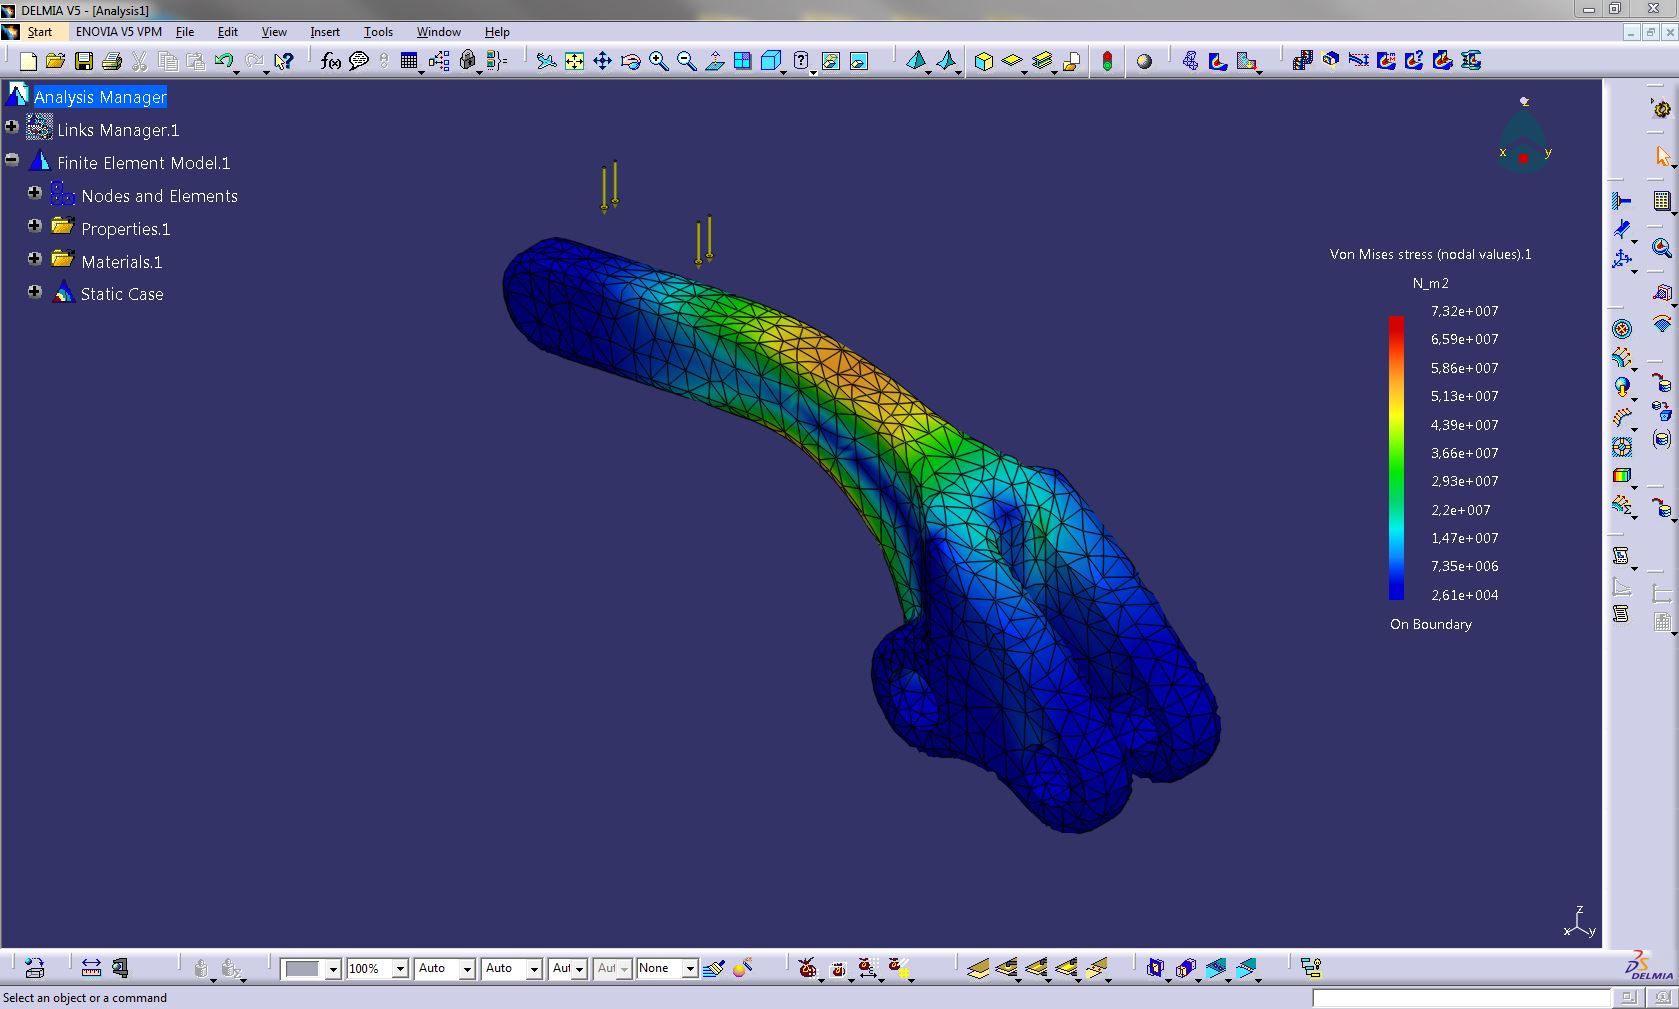The image size is (1679, 1009).
Task: Expand the Nodes and Elements node
Action: [35, 193]
